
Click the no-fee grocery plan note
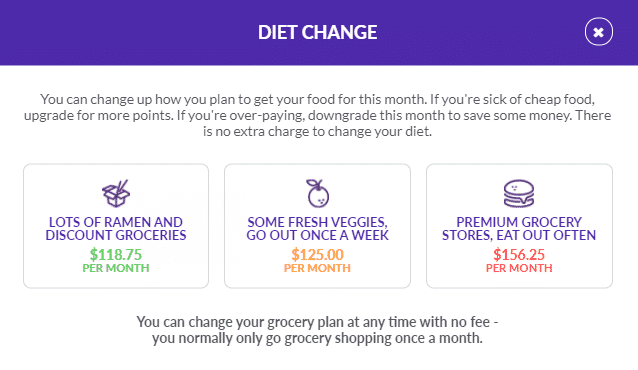click(x=317, y=330)
